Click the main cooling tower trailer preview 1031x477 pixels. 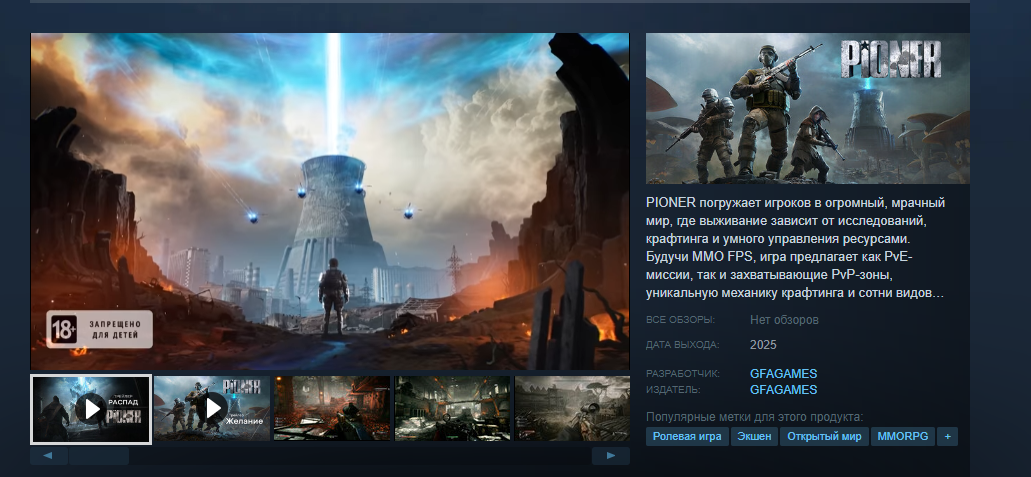click(330, 201)
